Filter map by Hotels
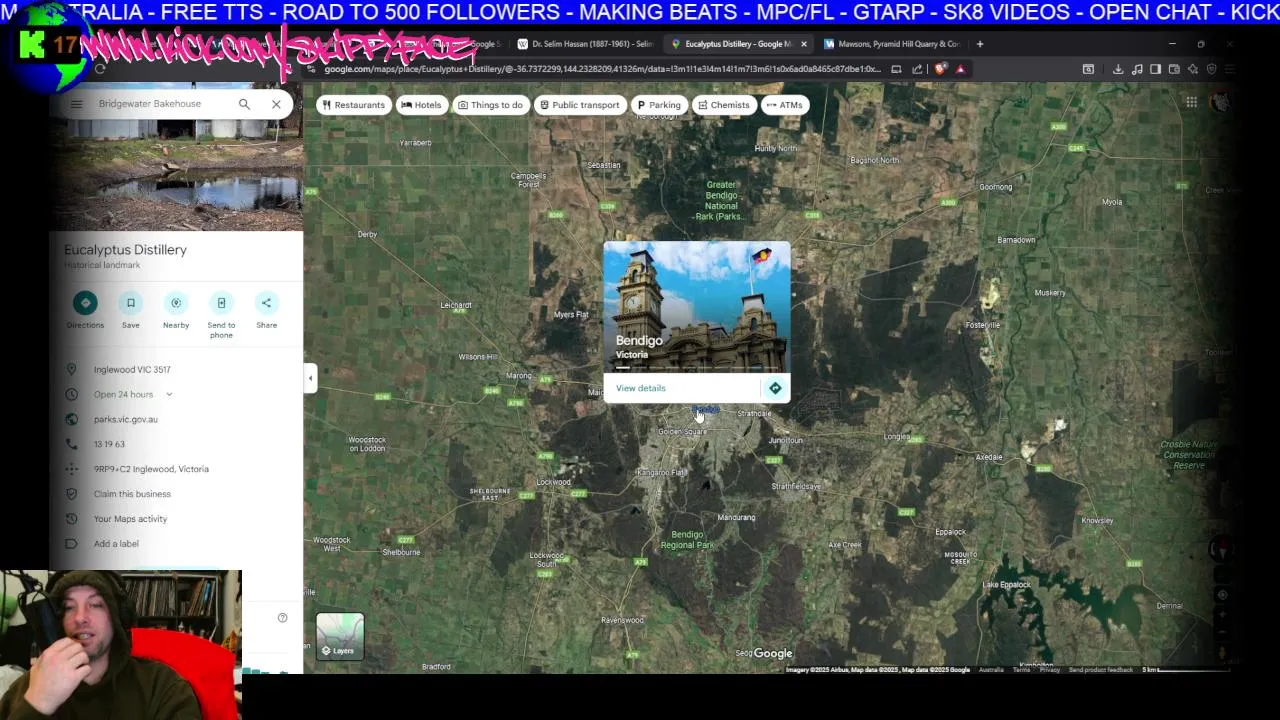 421,105
